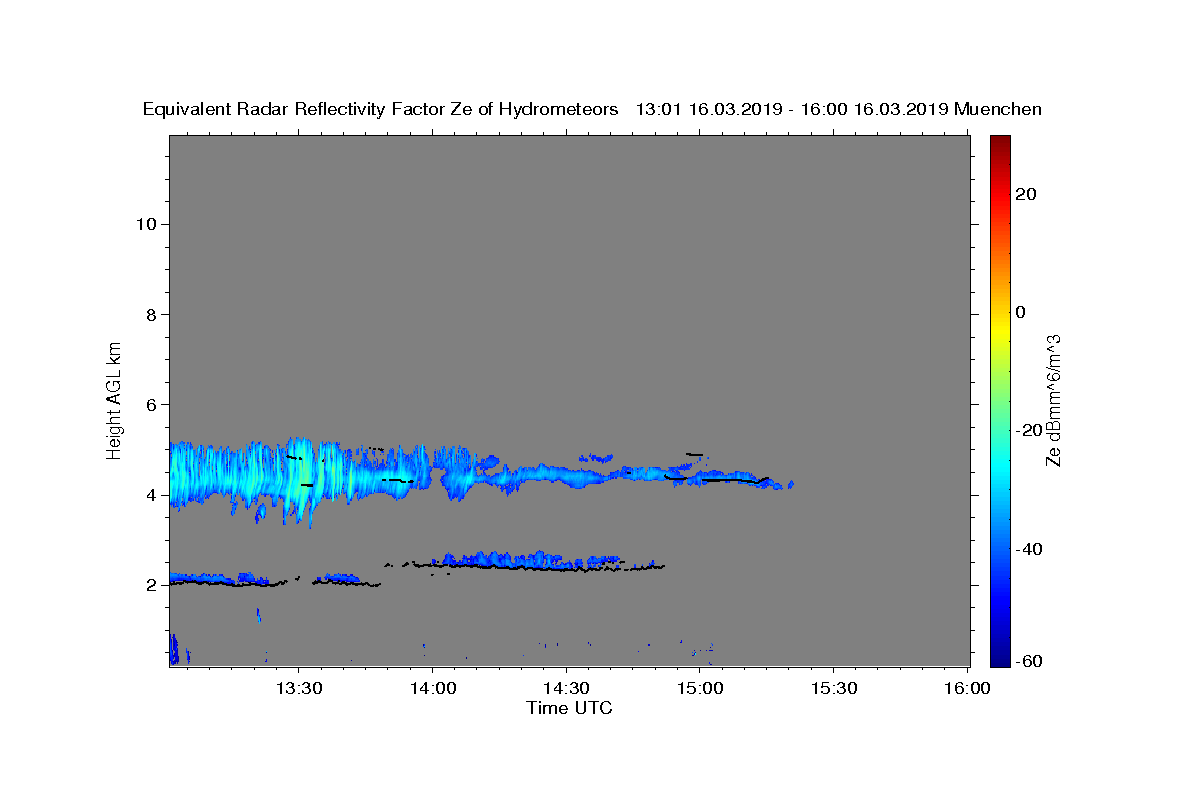This screenshot has height=800, width=1200.
Task: Click the colorbar value -40 label
Action: (x=1029, y=548)
